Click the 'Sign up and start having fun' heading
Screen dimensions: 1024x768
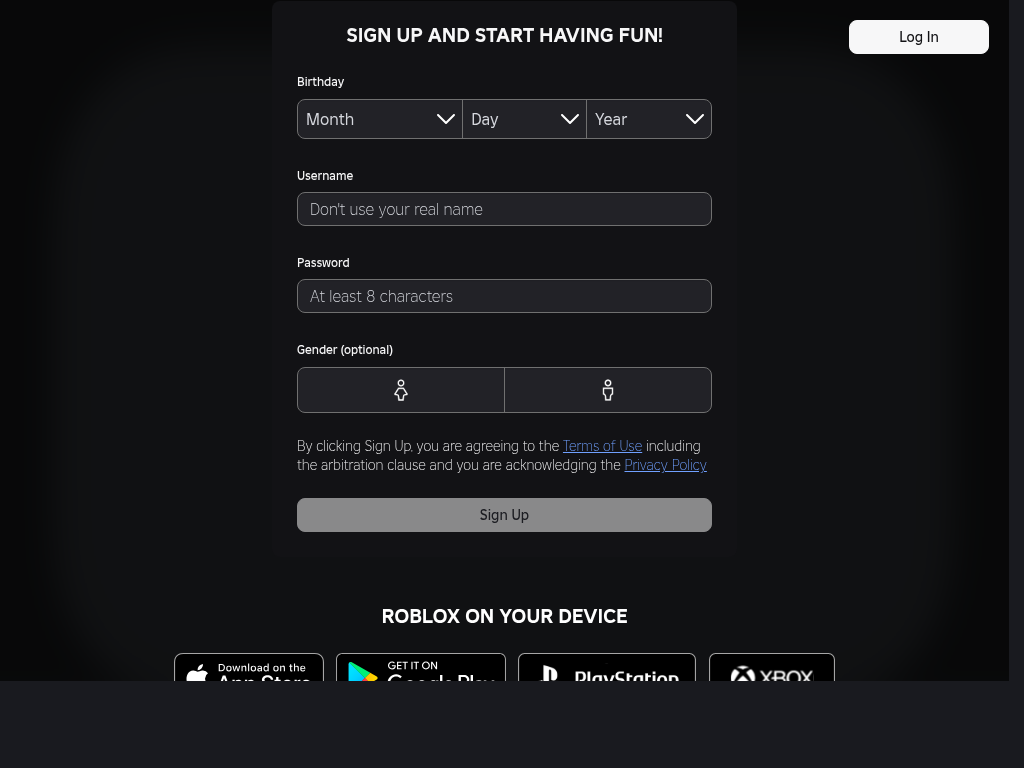tap(504, 36)
